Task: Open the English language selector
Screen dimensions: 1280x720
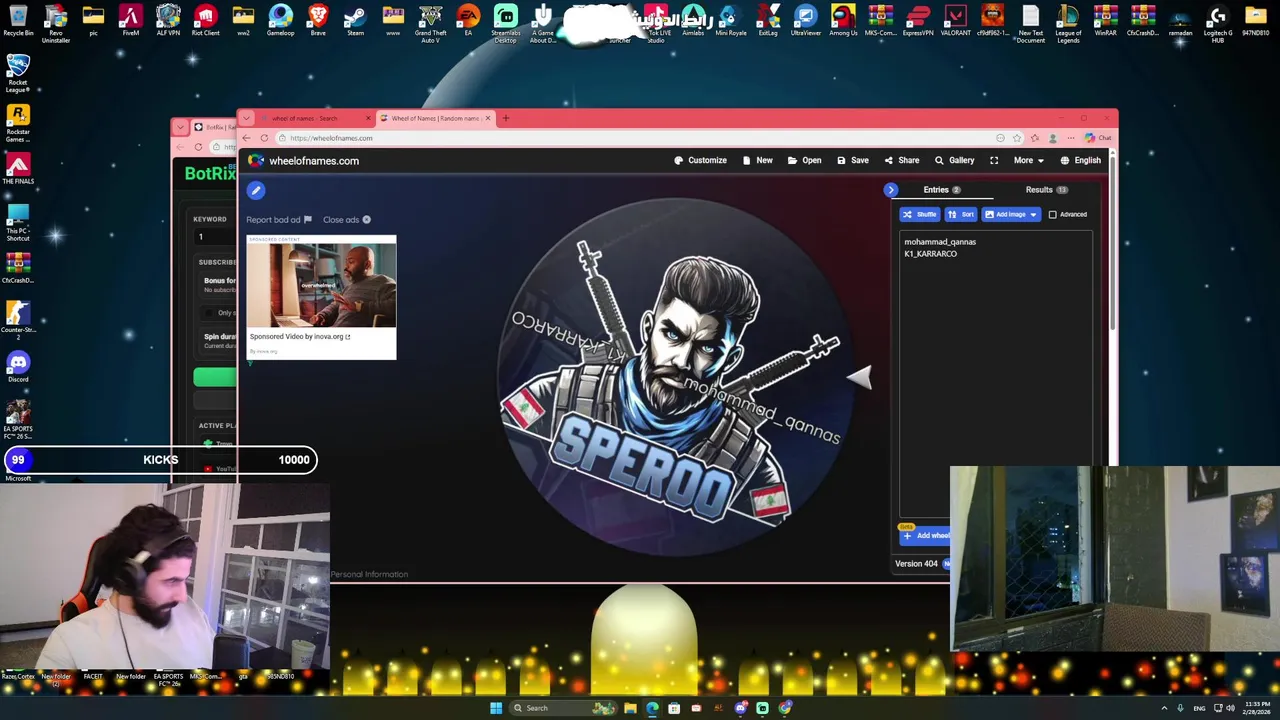Action: [x=1081, y=160]
